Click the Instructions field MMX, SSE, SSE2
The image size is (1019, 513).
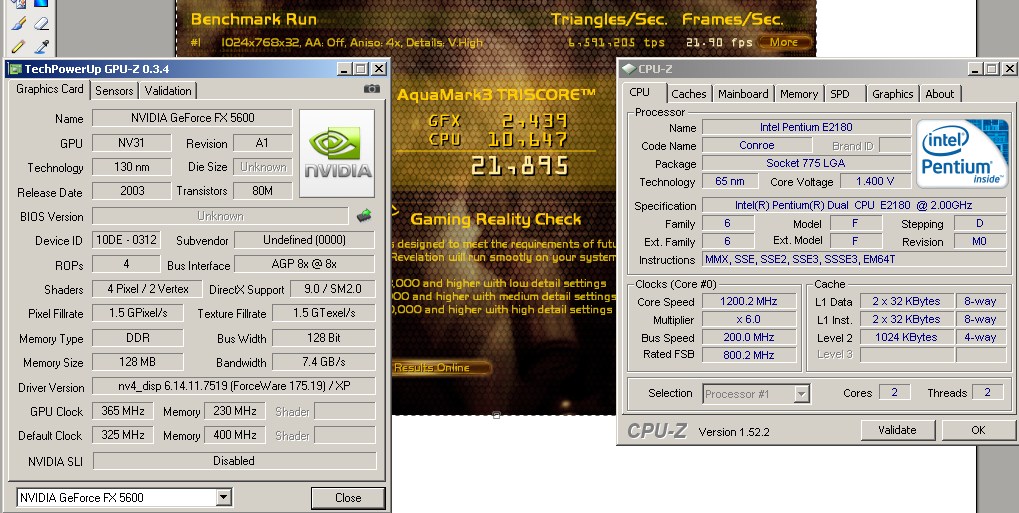point(854,259)
